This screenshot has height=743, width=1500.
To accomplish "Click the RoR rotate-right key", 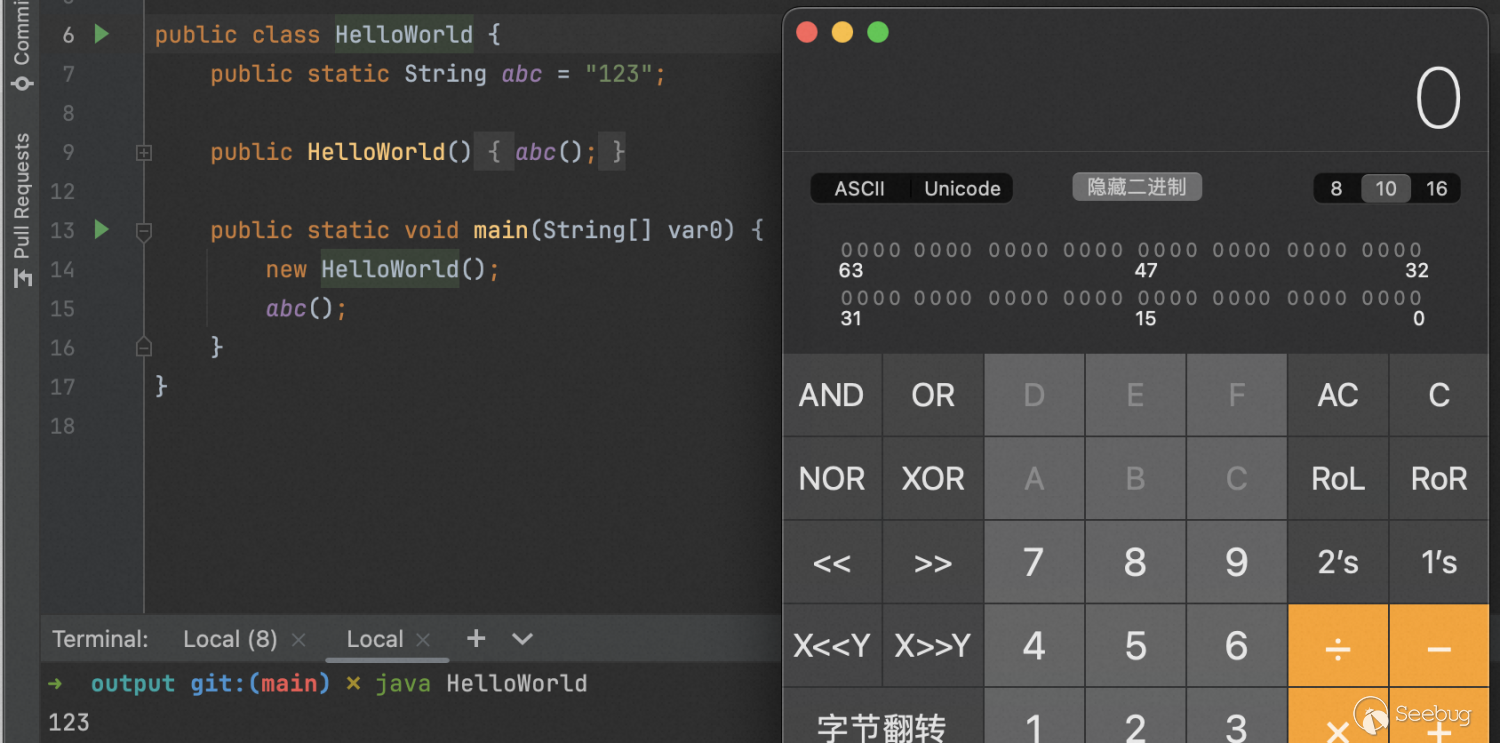I will point(1439,479).
